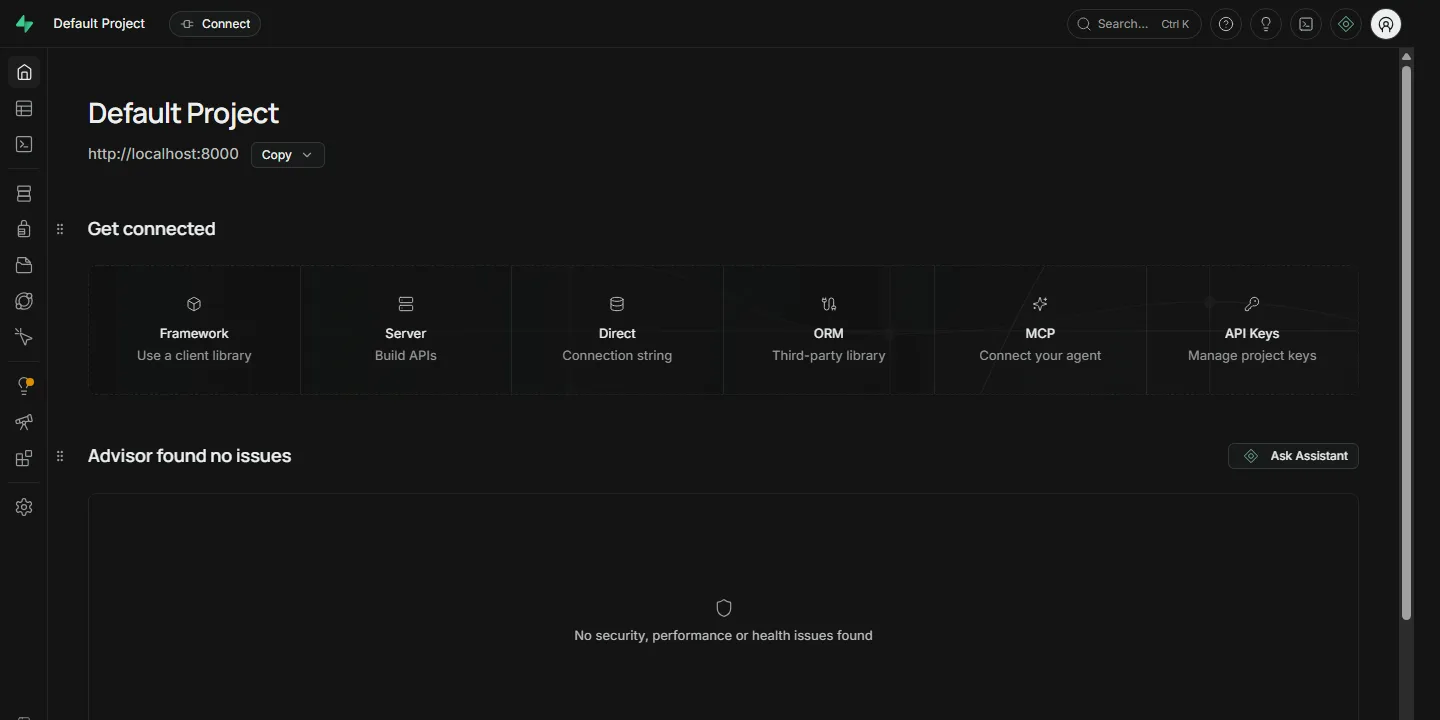The image size is (1440, 720).
Task: Open the SQL Editor sidebar icon
Action: coord(24,144)
